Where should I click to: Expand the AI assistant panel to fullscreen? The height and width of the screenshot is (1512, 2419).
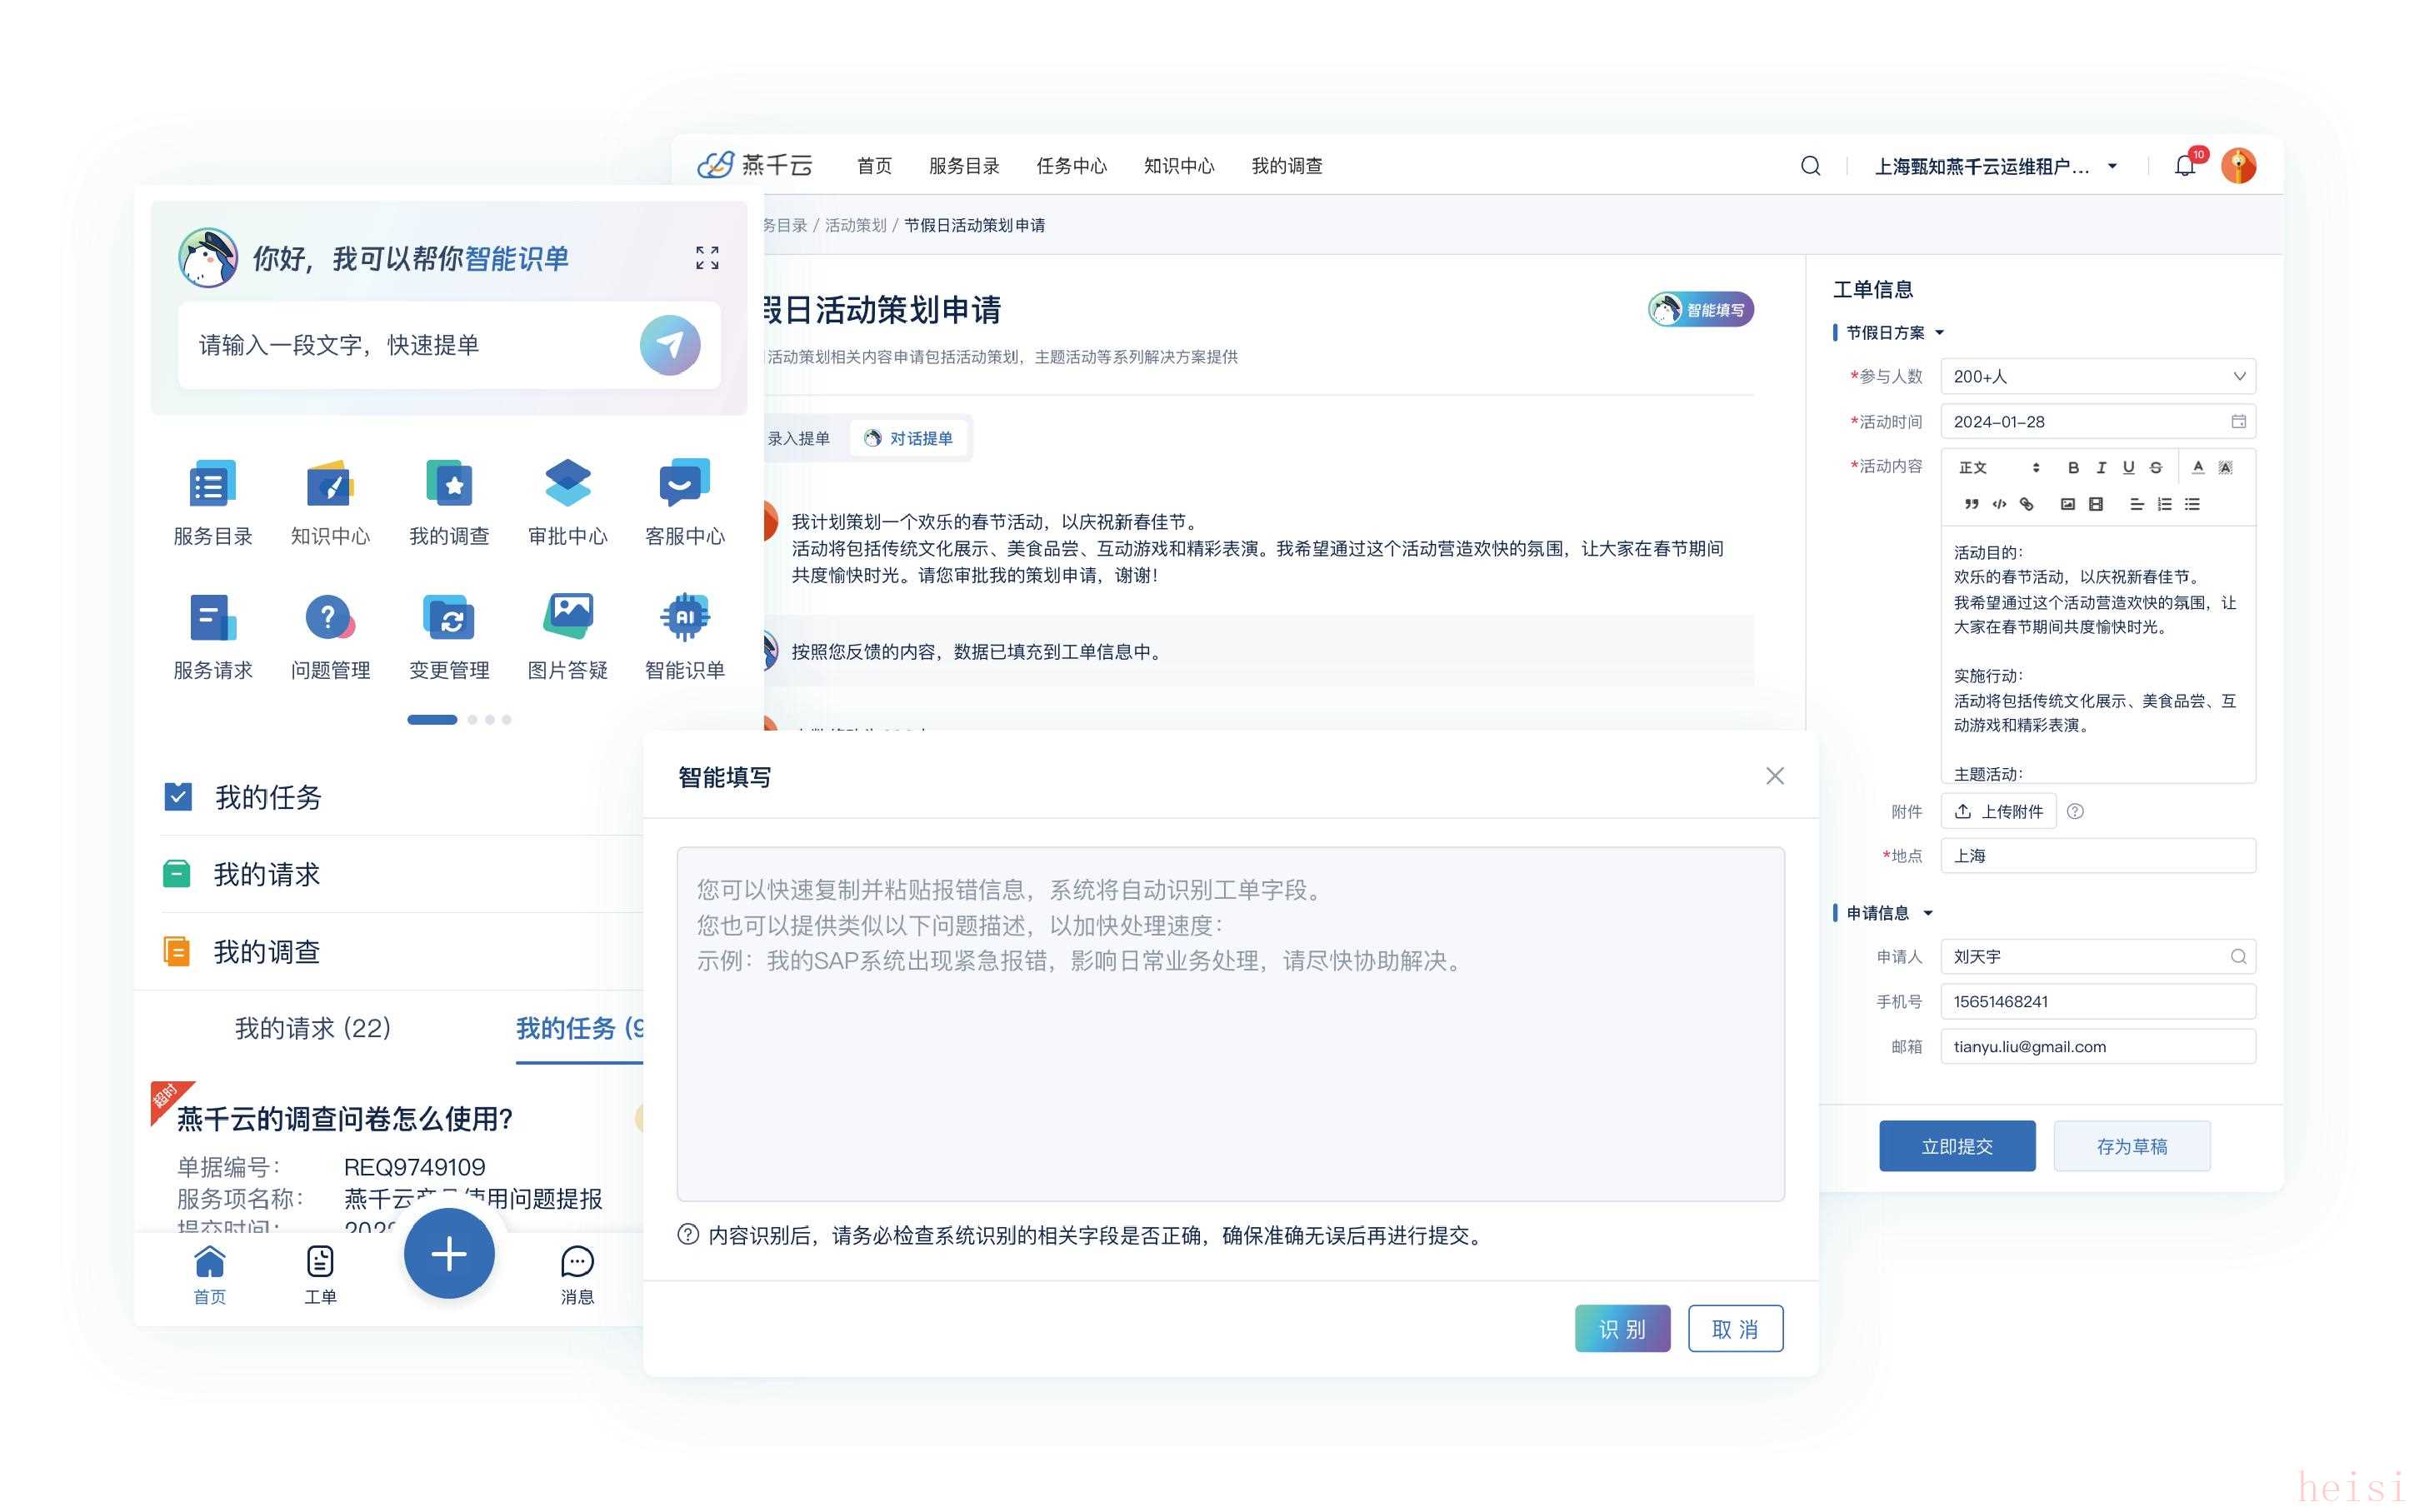(x=707, y=258)
